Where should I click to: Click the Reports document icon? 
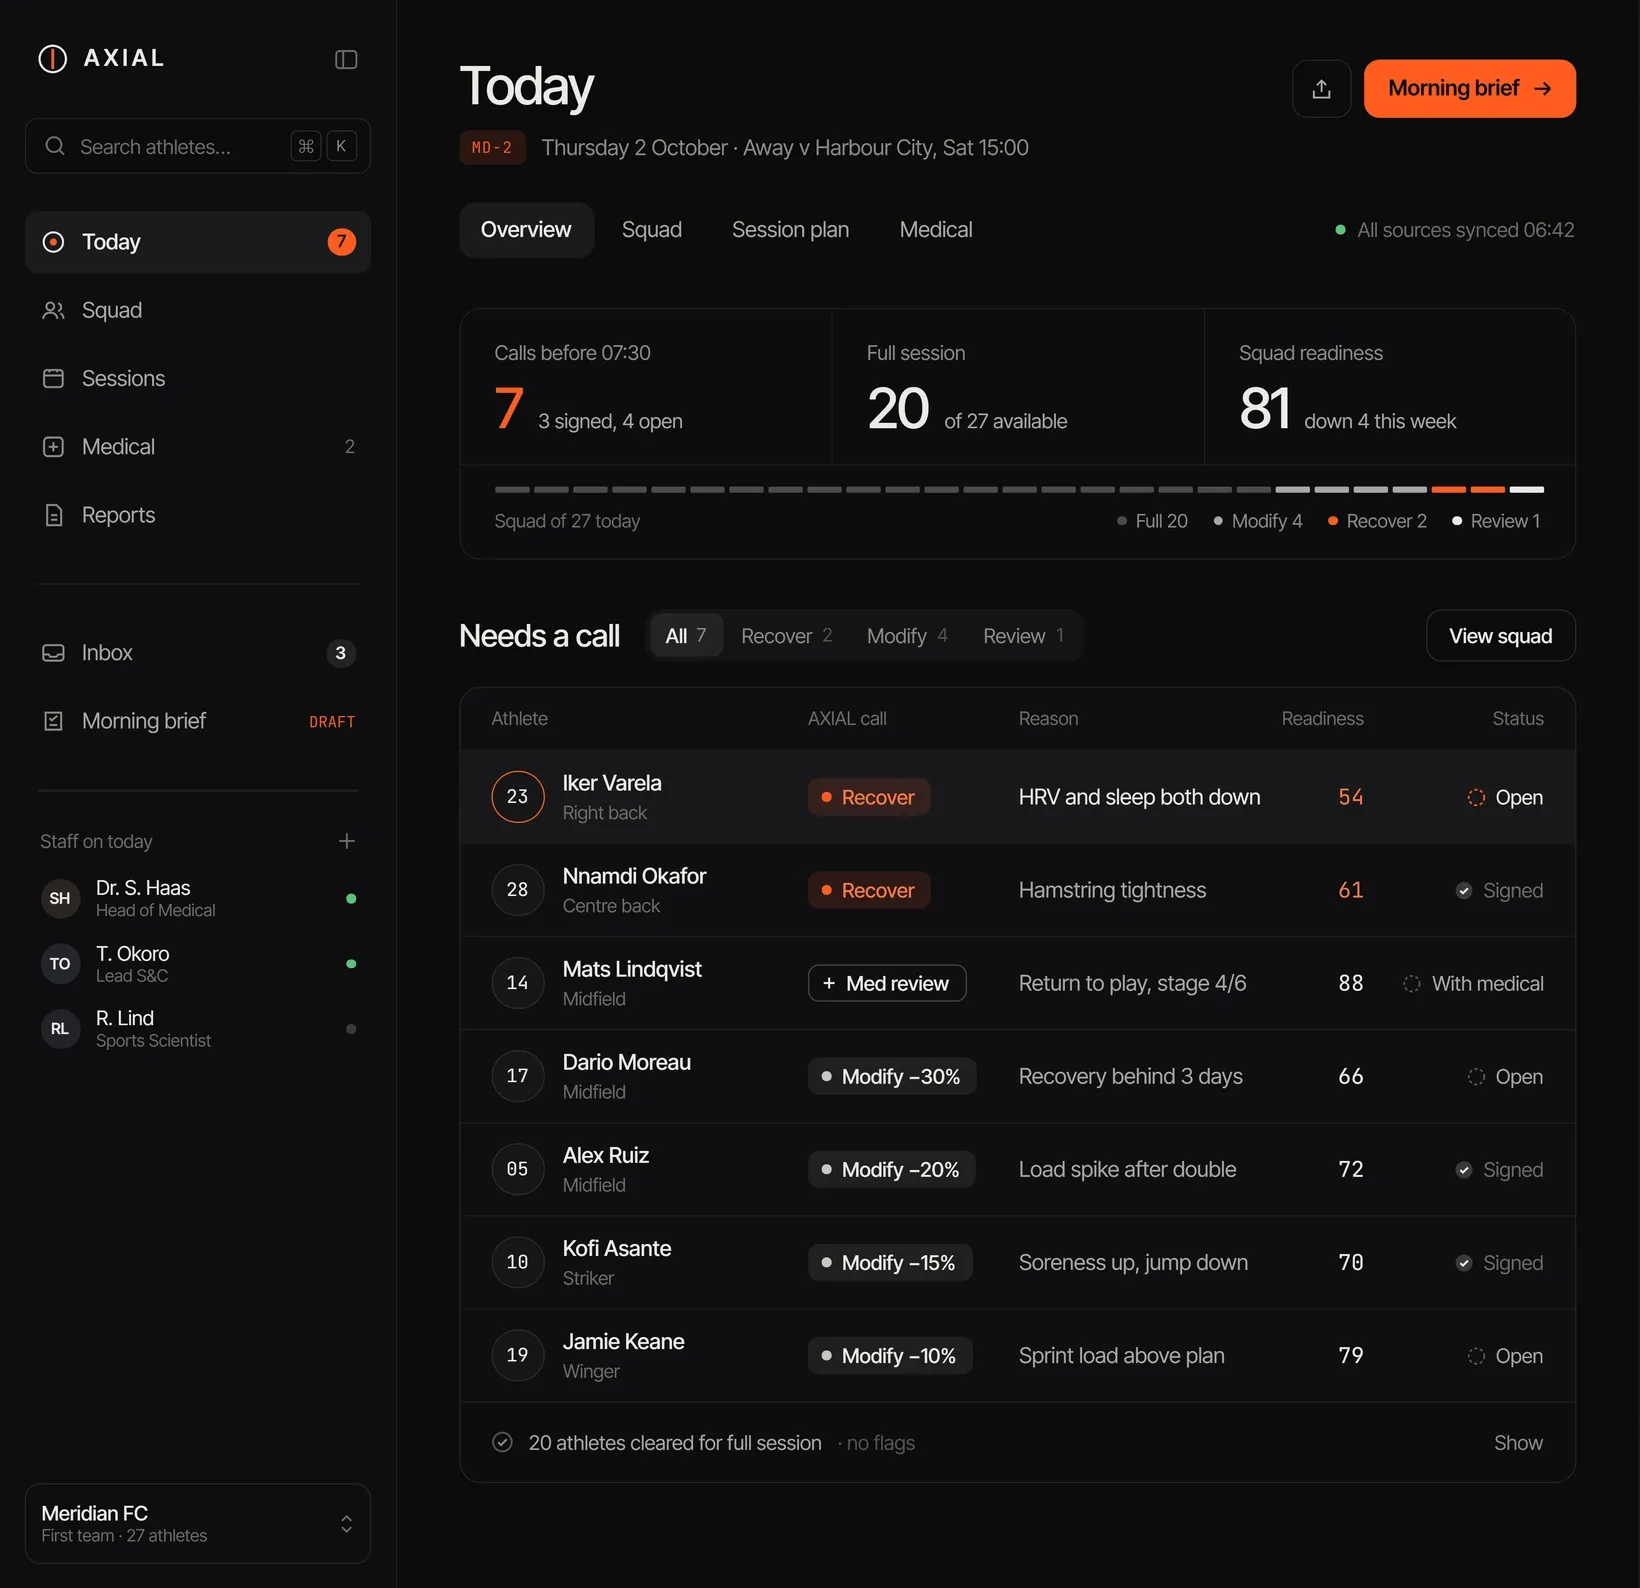point(54,515)
